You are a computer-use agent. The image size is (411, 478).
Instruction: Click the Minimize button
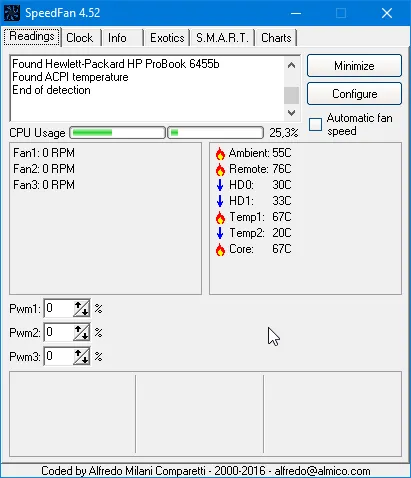[354, 66]
